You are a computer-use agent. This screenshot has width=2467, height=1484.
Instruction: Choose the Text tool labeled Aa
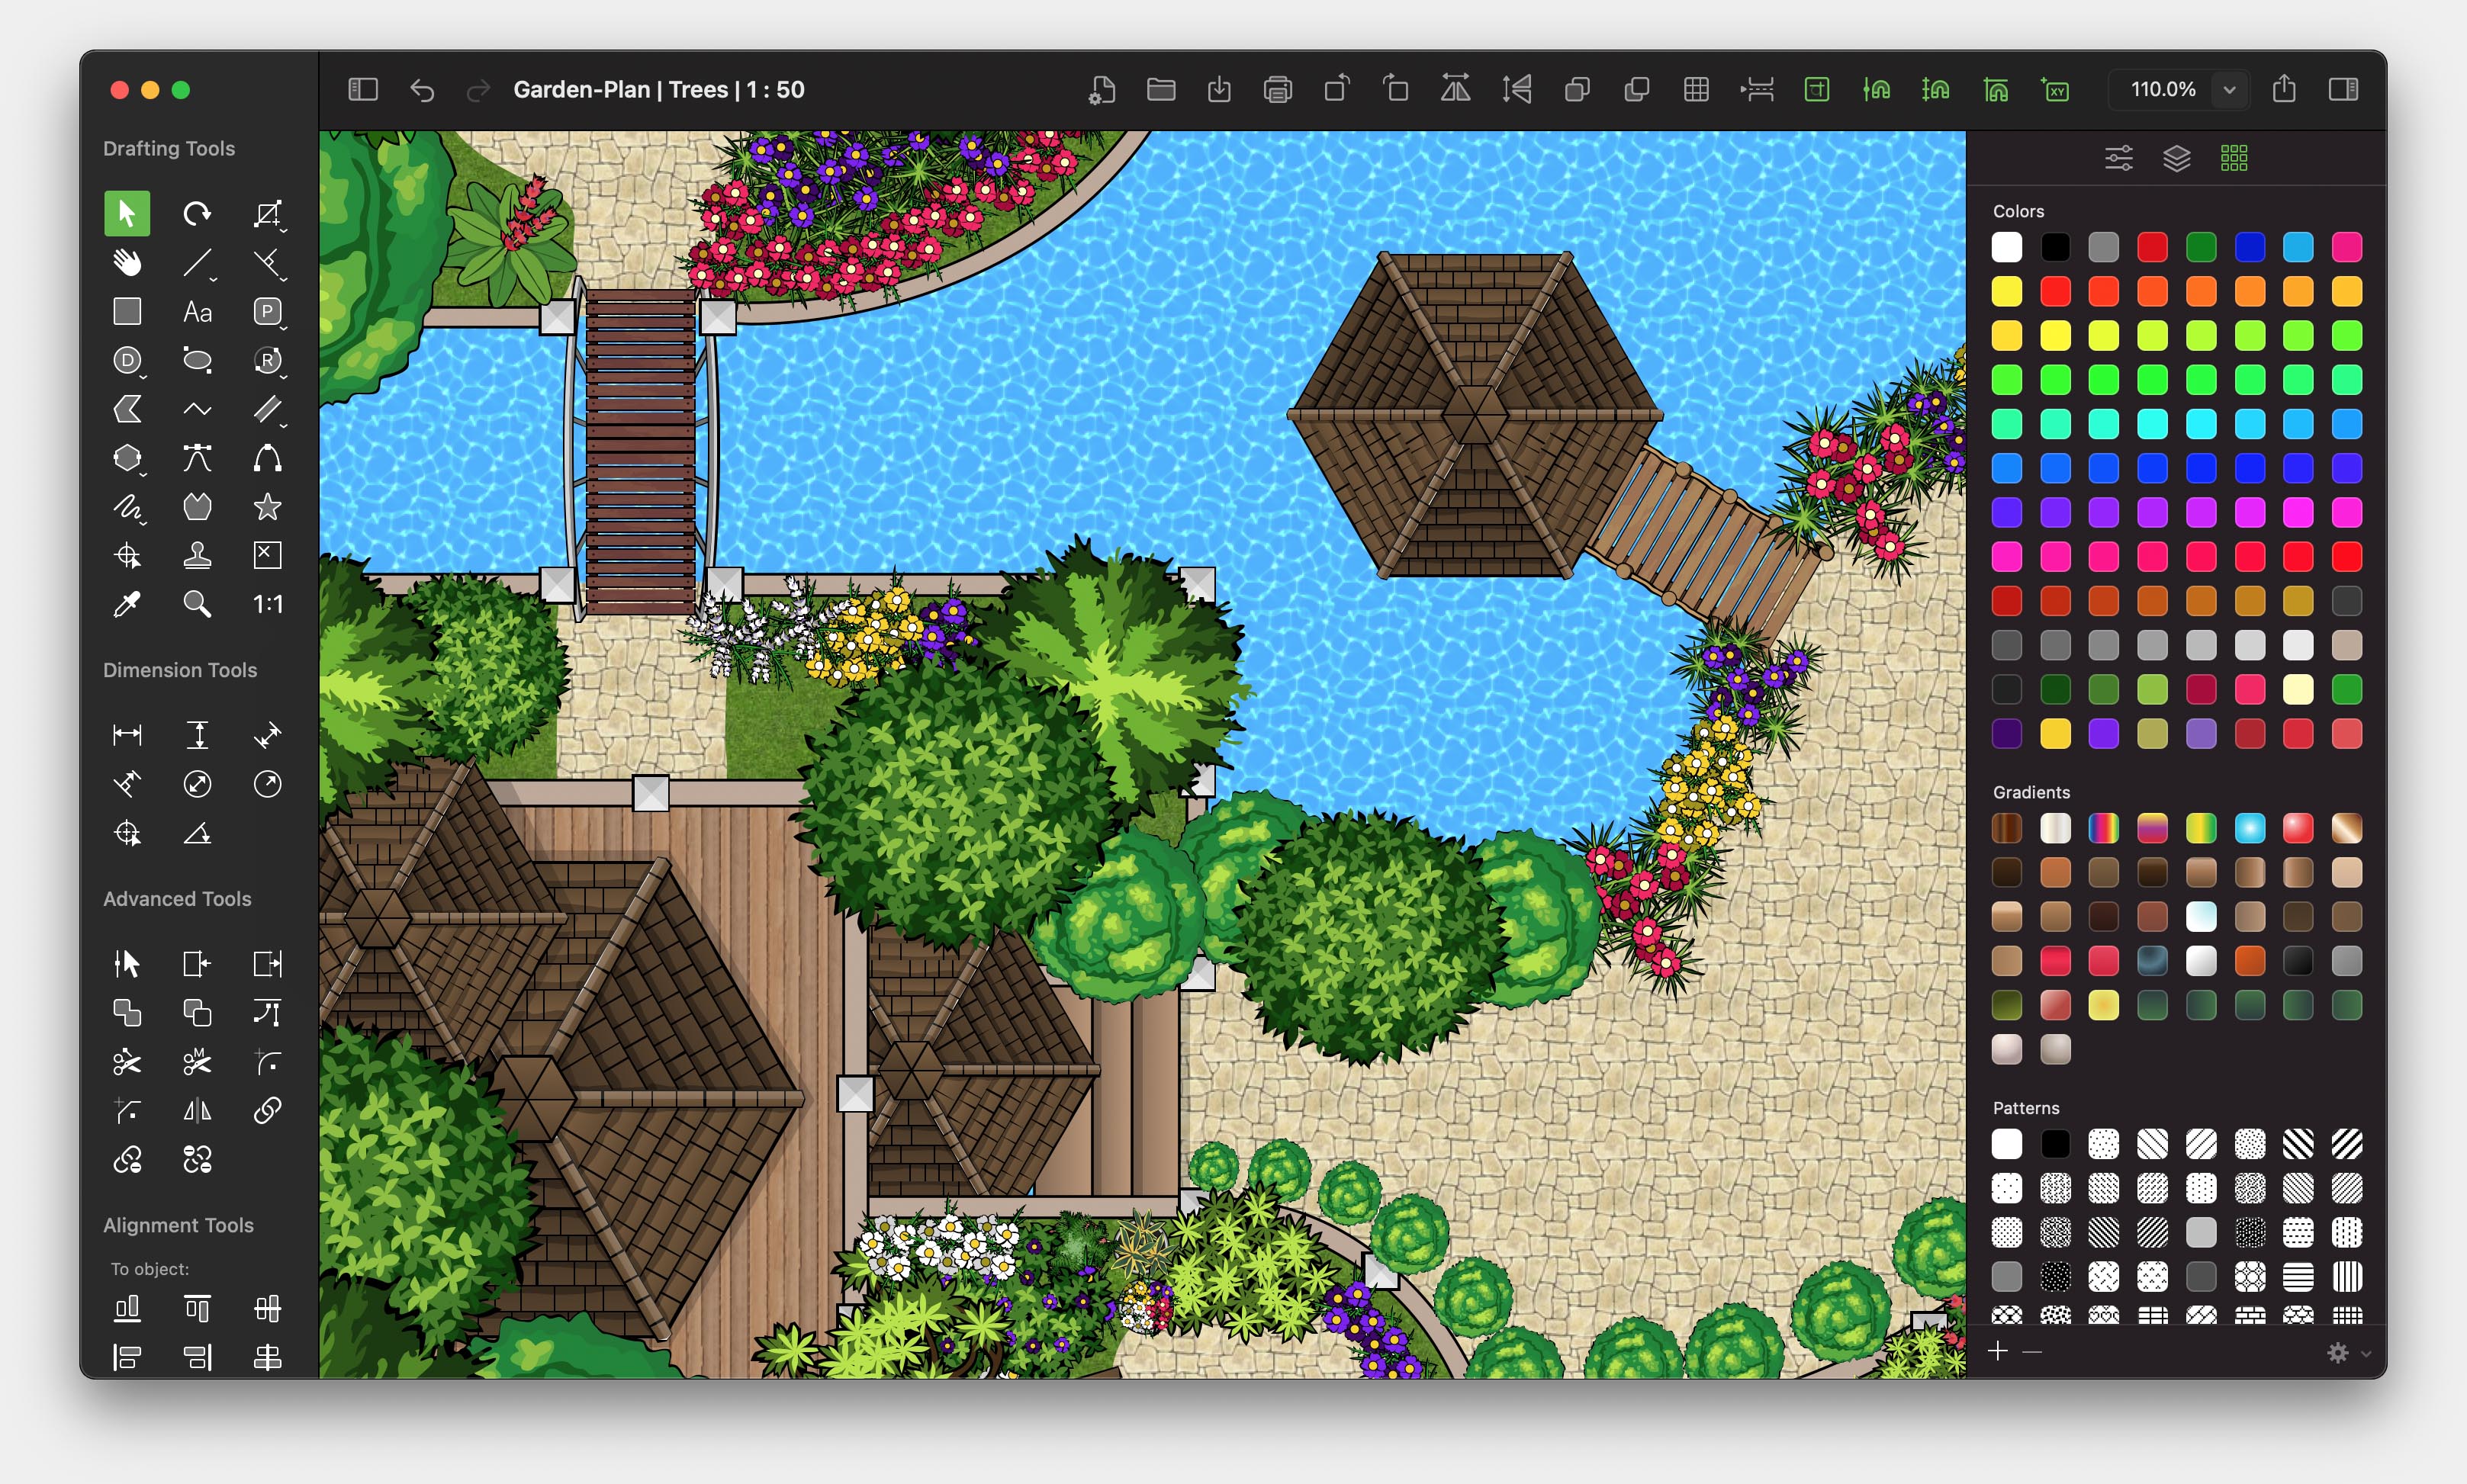[197, 312]
